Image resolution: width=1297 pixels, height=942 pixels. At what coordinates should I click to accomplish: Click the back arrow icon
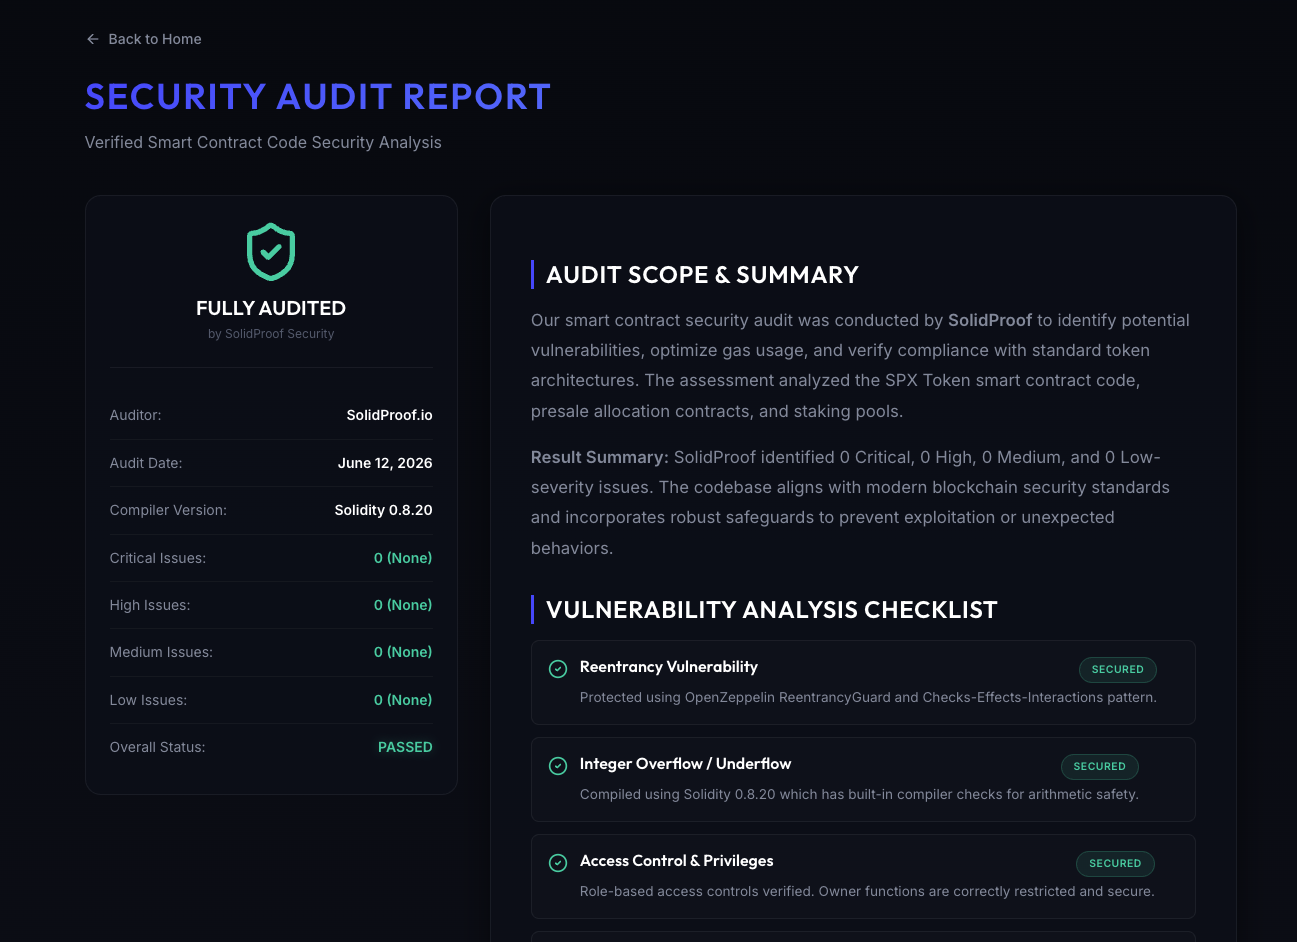click(93, 39)
